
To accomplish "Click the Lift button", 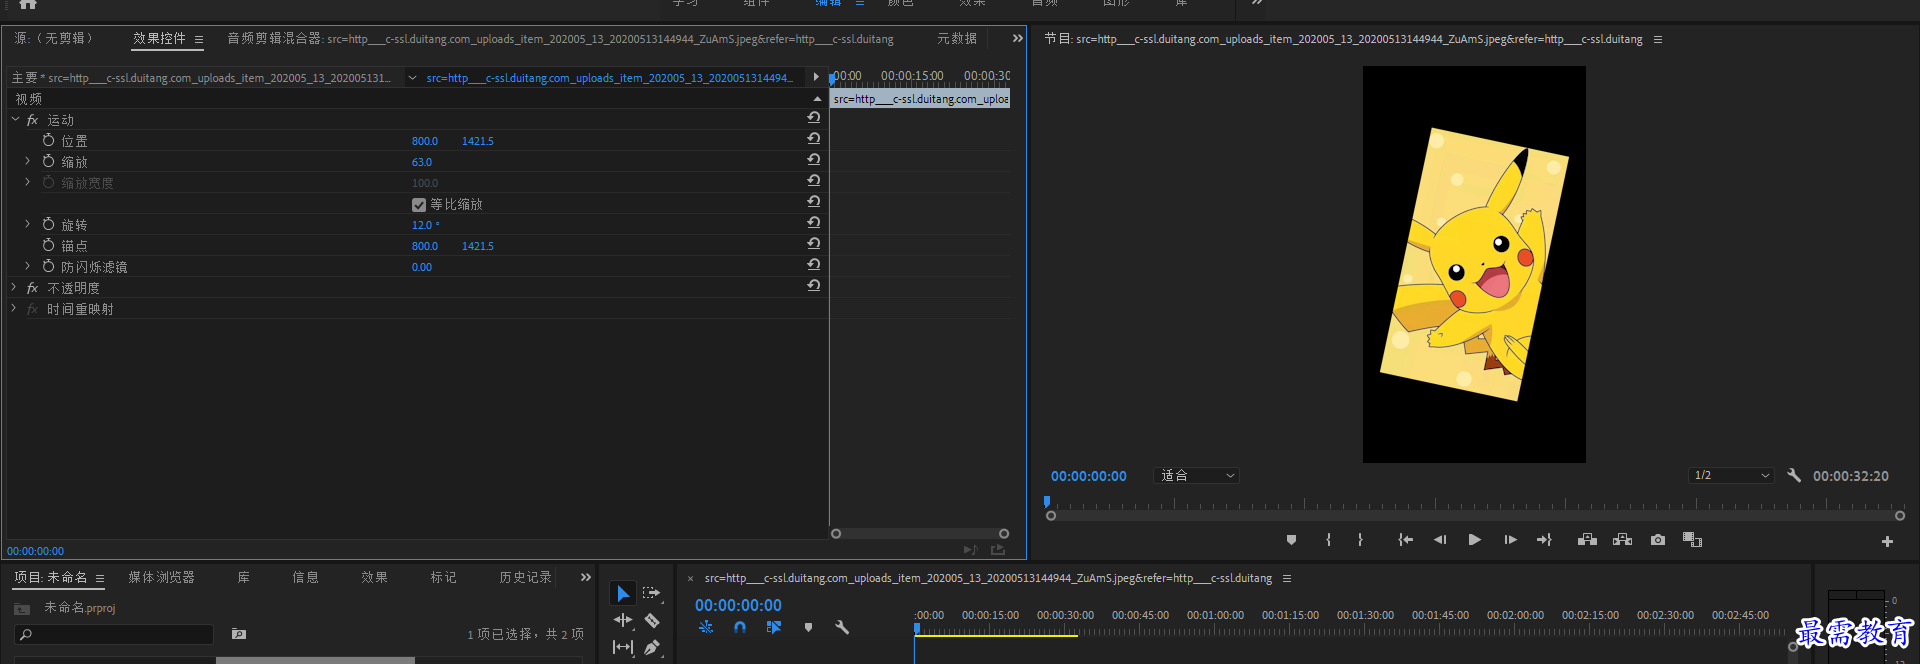I will [x=1587, y=540].
